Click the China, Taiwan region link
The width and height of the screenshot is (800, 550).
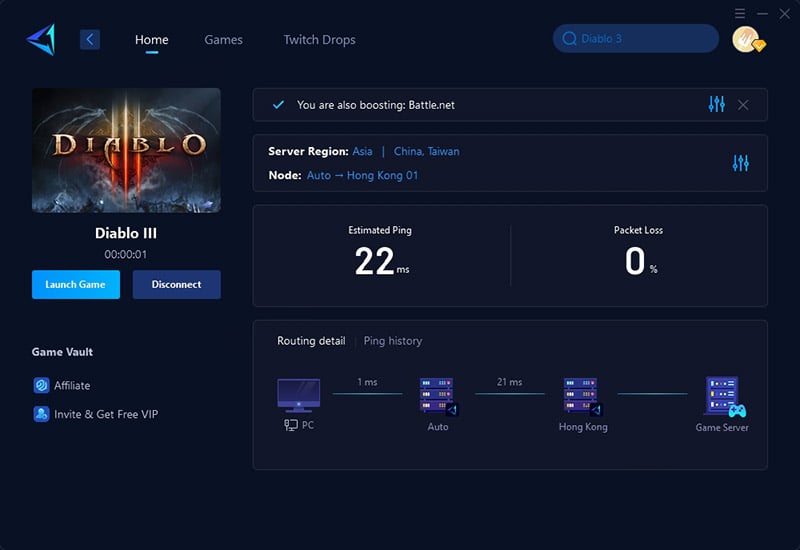pyautogui.click(x=427, y=152)
